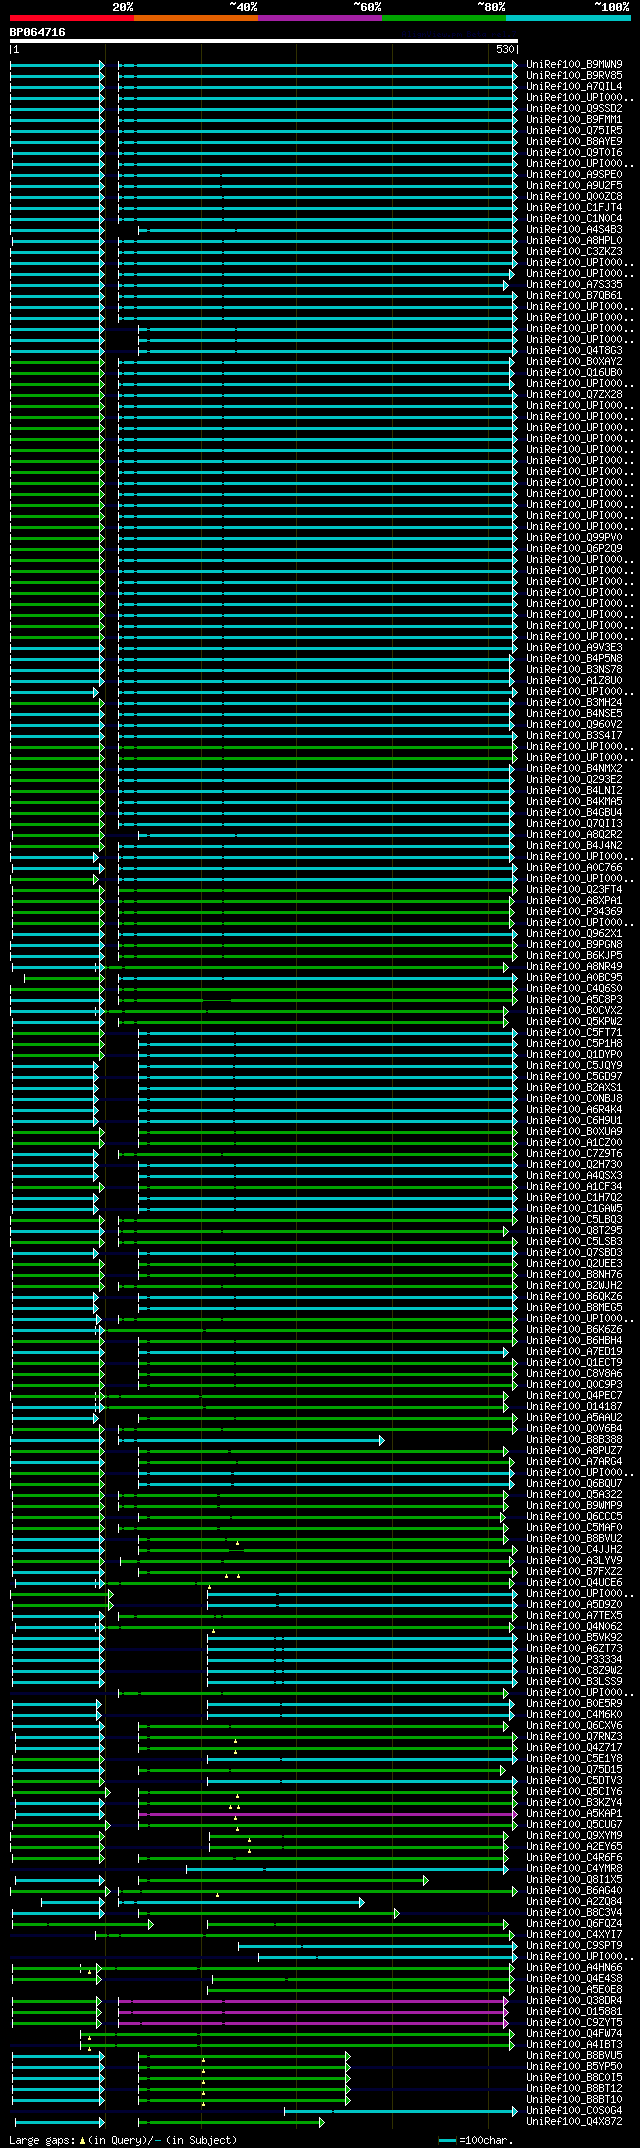
Task: Click the purple ~60% identity legend bar
Action: pos(320,18)
